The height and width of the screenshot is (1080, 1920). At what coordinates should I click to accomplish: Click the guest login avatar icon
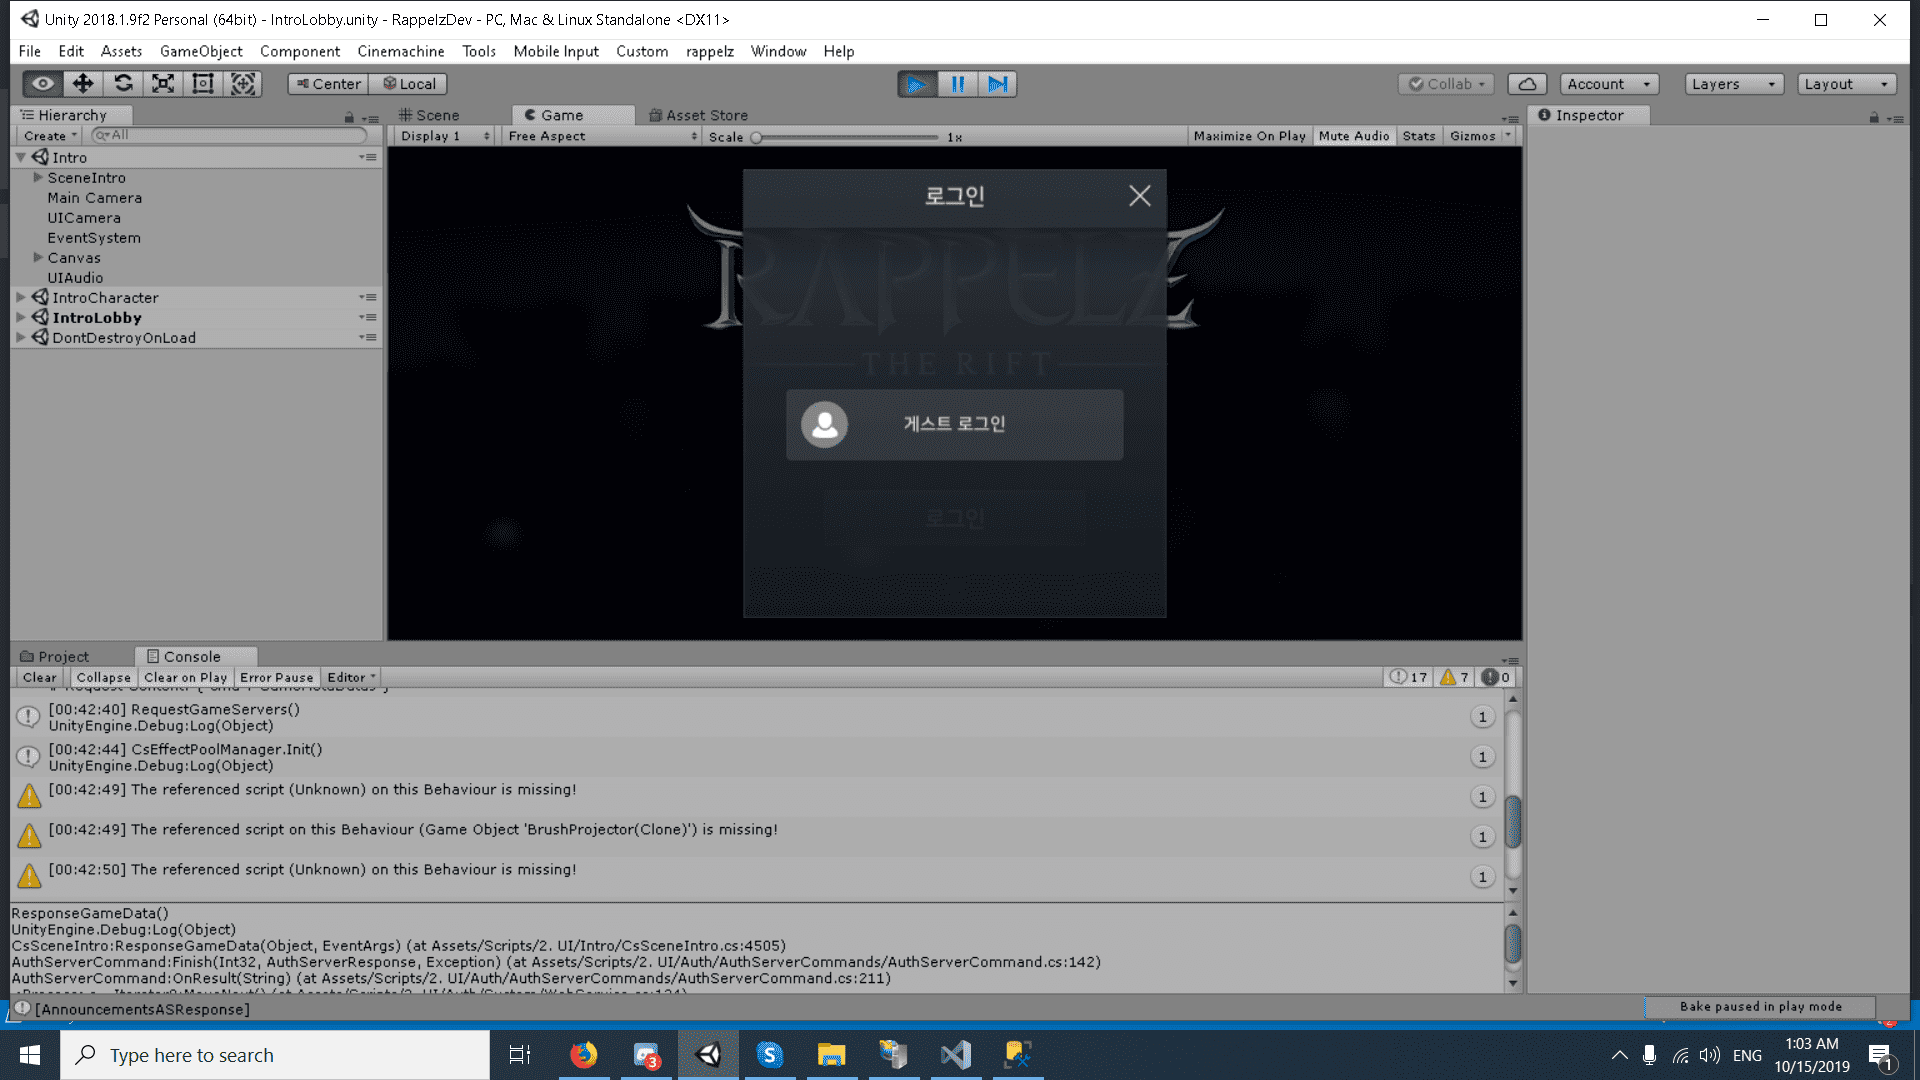(x=825, y=425)
